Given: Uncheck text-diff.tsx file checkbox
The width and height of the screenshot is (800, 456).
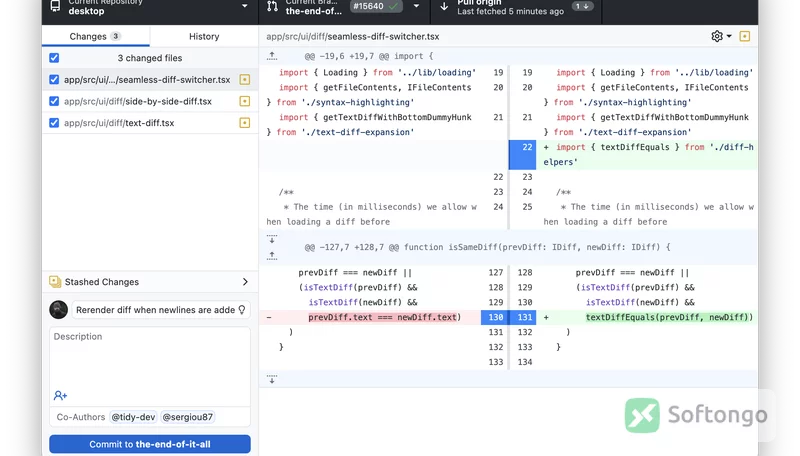Looking at the screenshot, I should click(54, 123).
